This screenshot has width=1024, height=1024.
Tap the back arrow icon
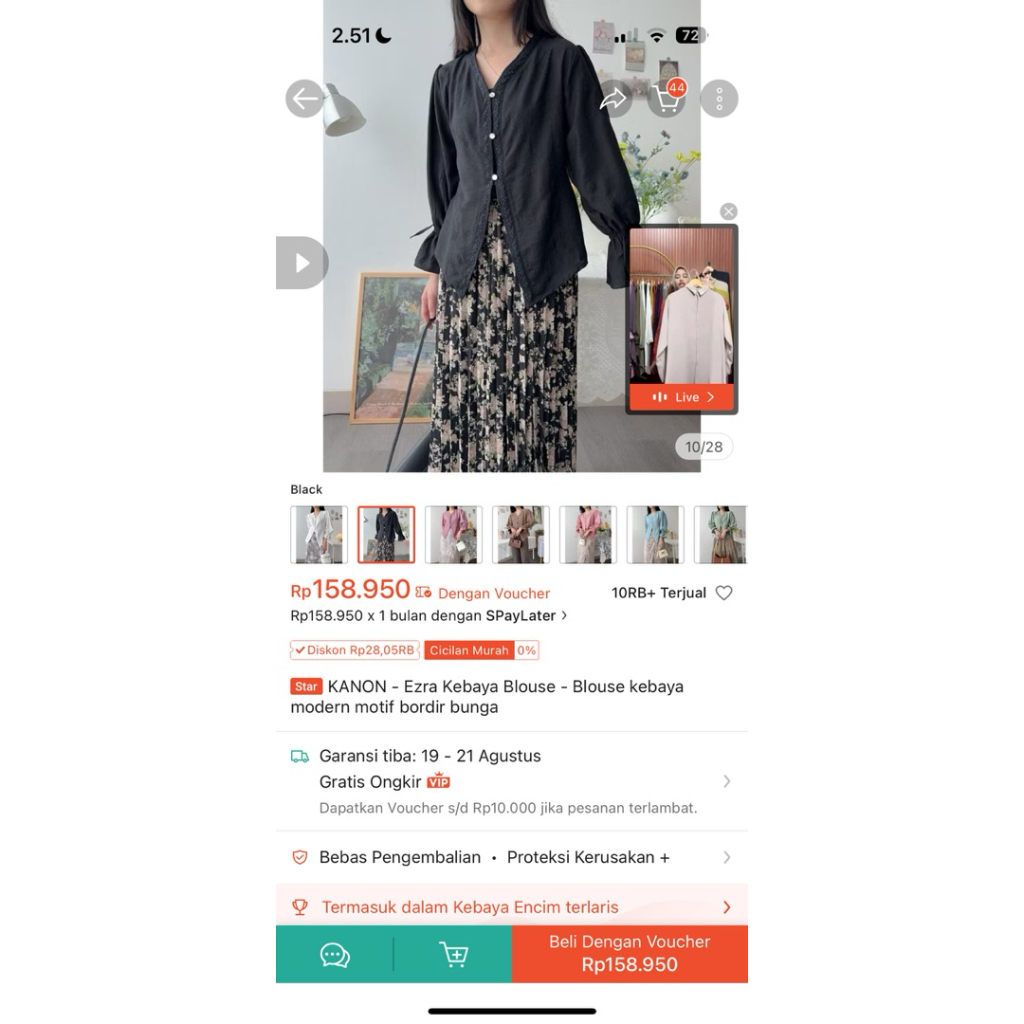point(304,99)
